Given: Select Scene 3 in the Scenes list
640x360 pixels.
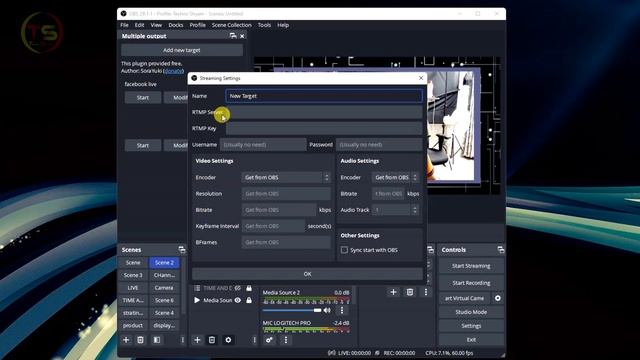Looking at the screenshot, I should coord(133,275).
